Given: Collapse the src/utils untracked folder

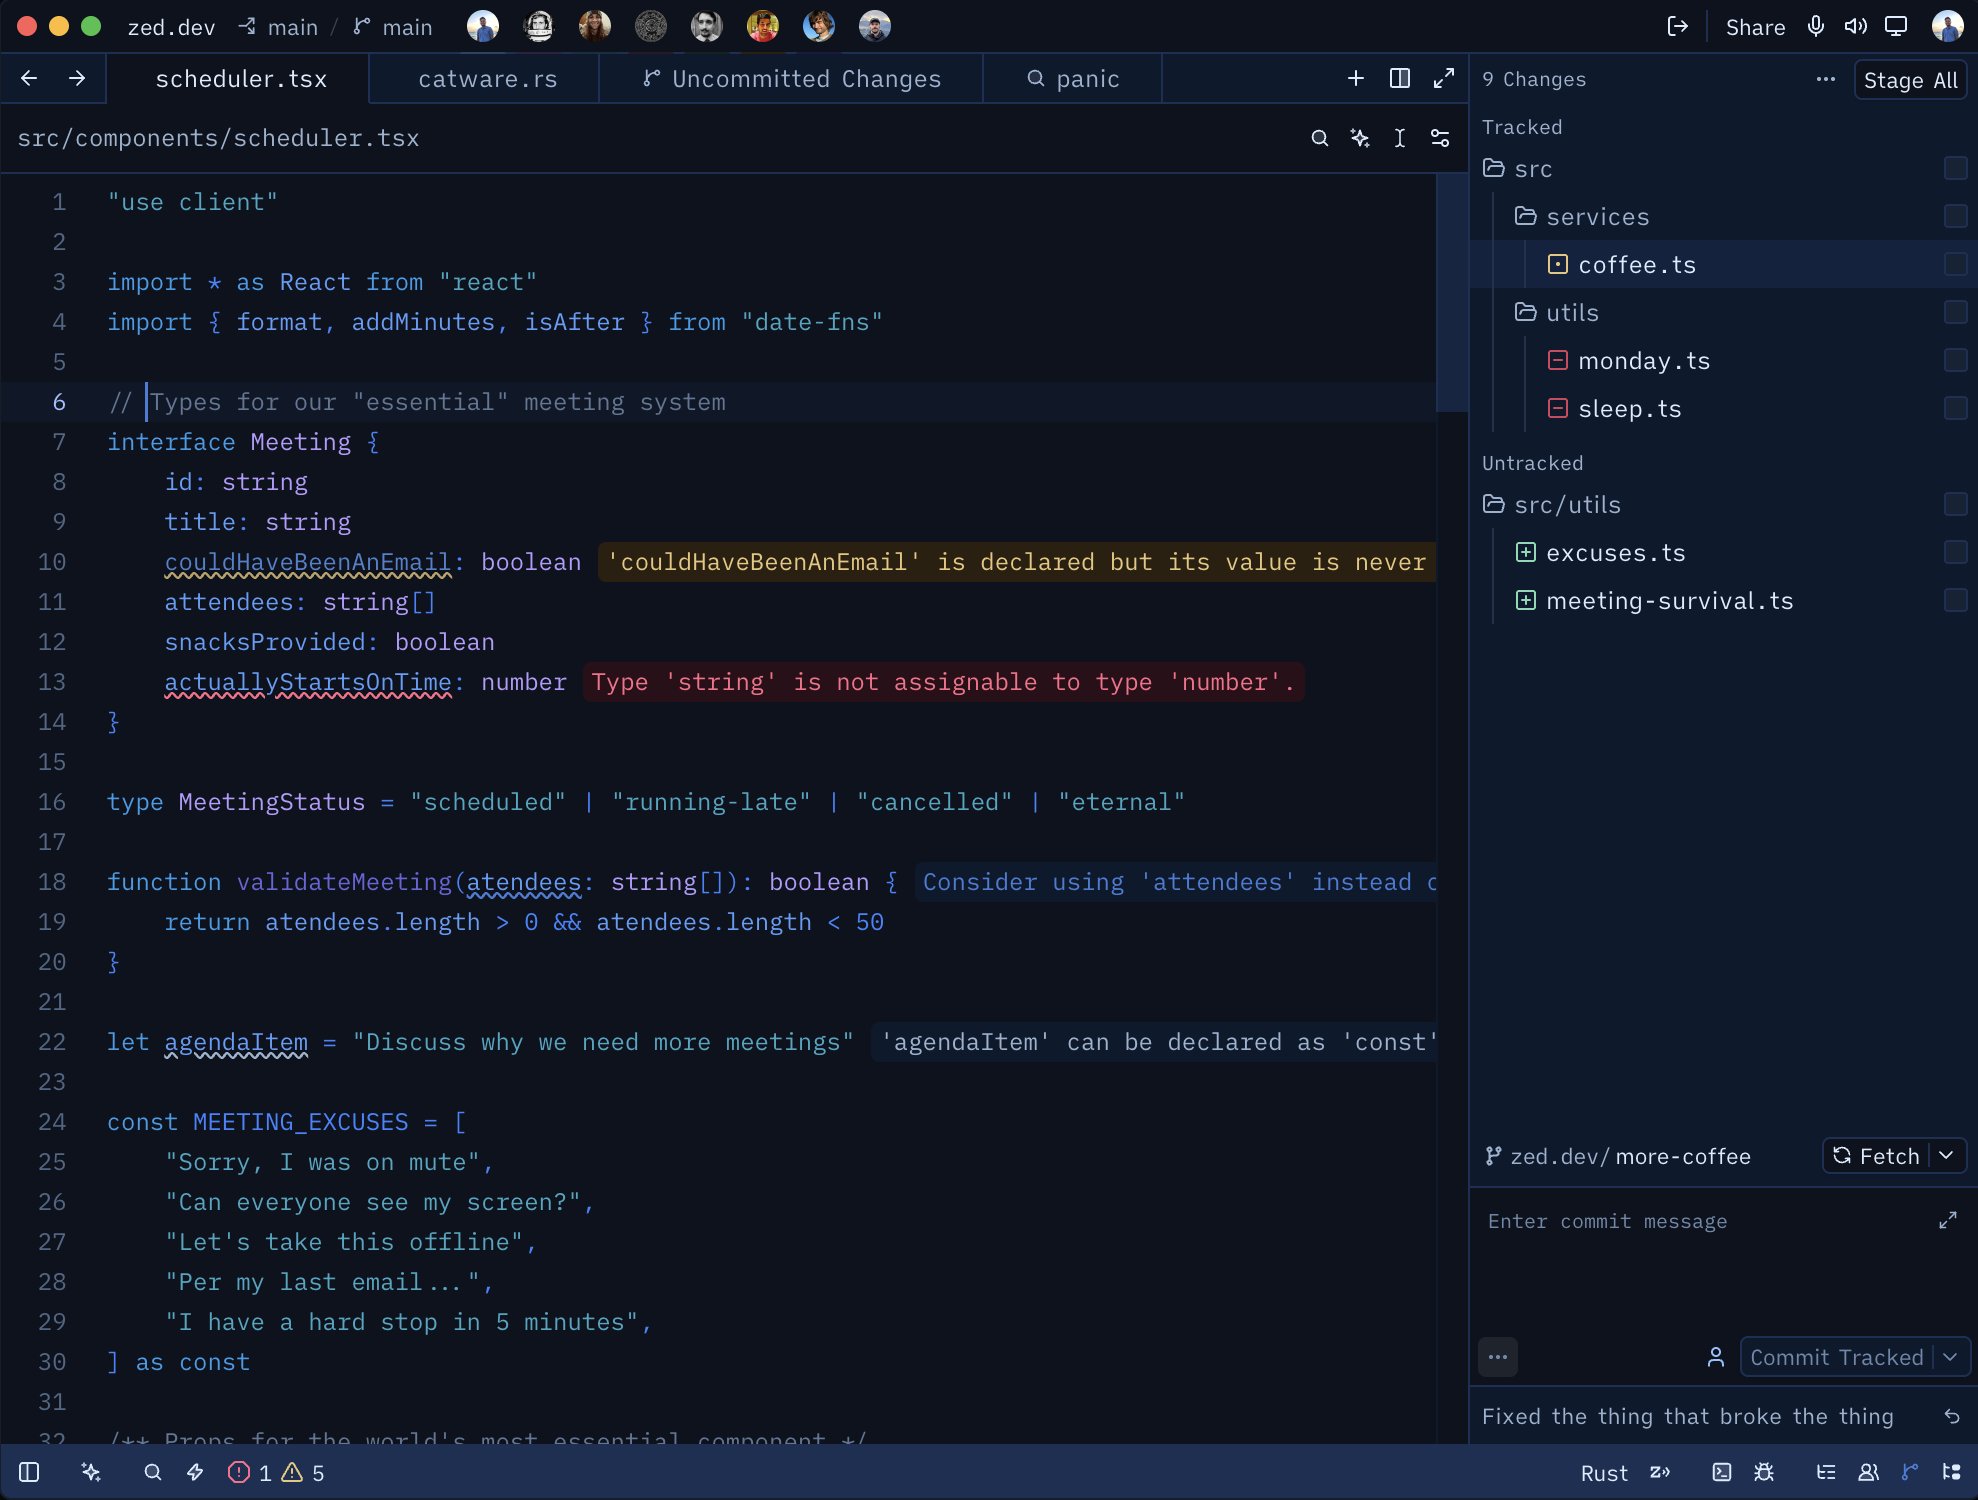Looking at the screenshot, I should 1493,504.
